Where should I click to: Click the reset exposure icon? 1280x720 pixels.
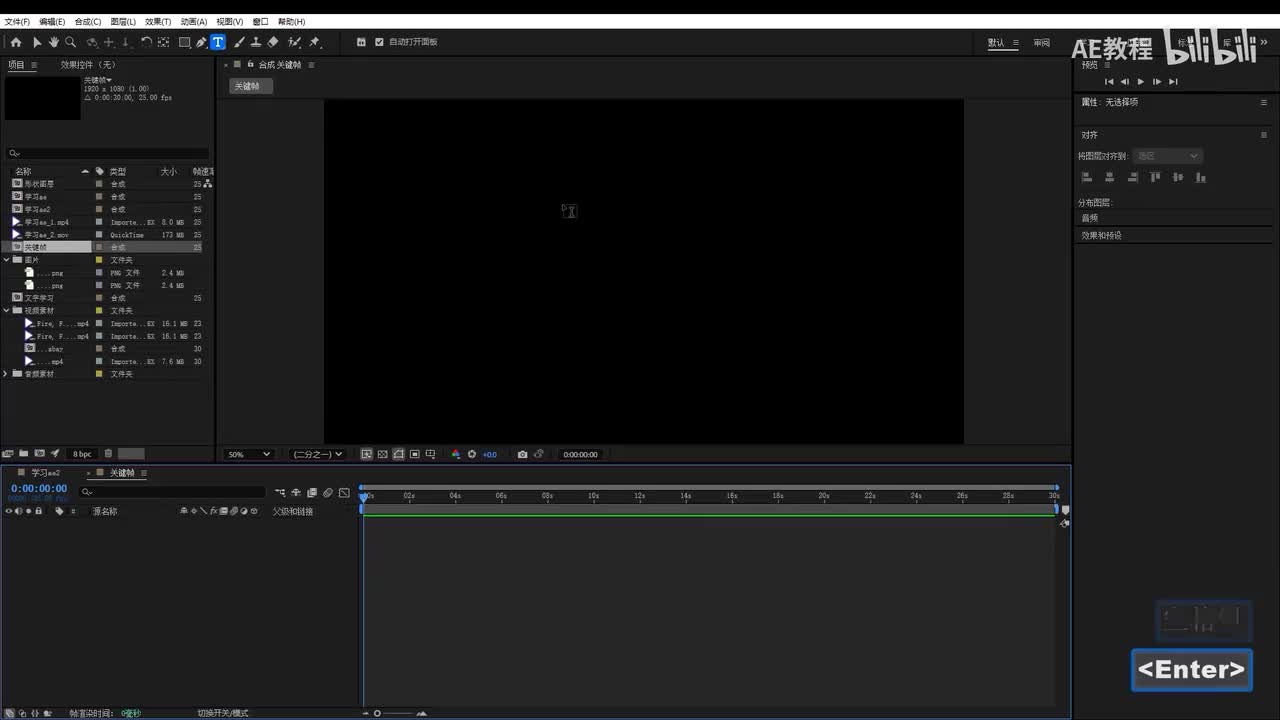472,454
